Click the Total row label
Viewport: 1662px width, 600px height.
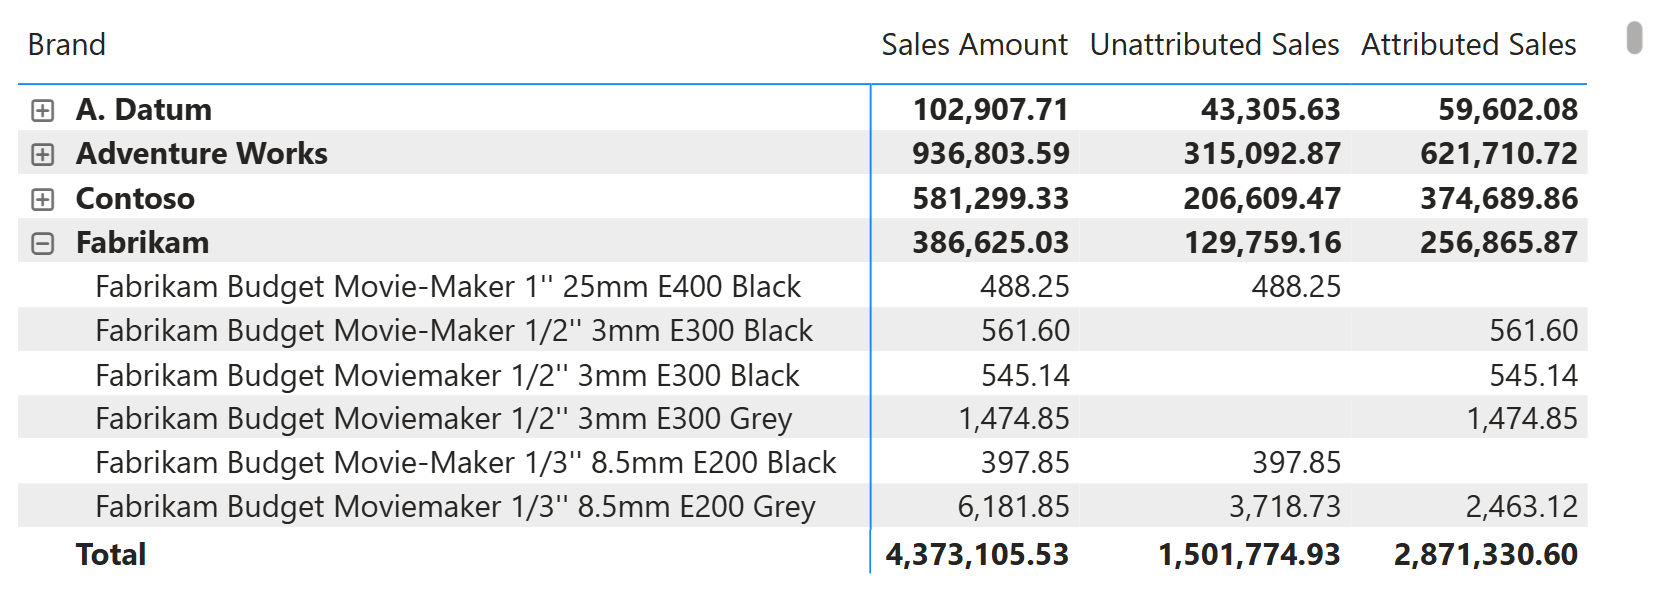click(110, 555)
